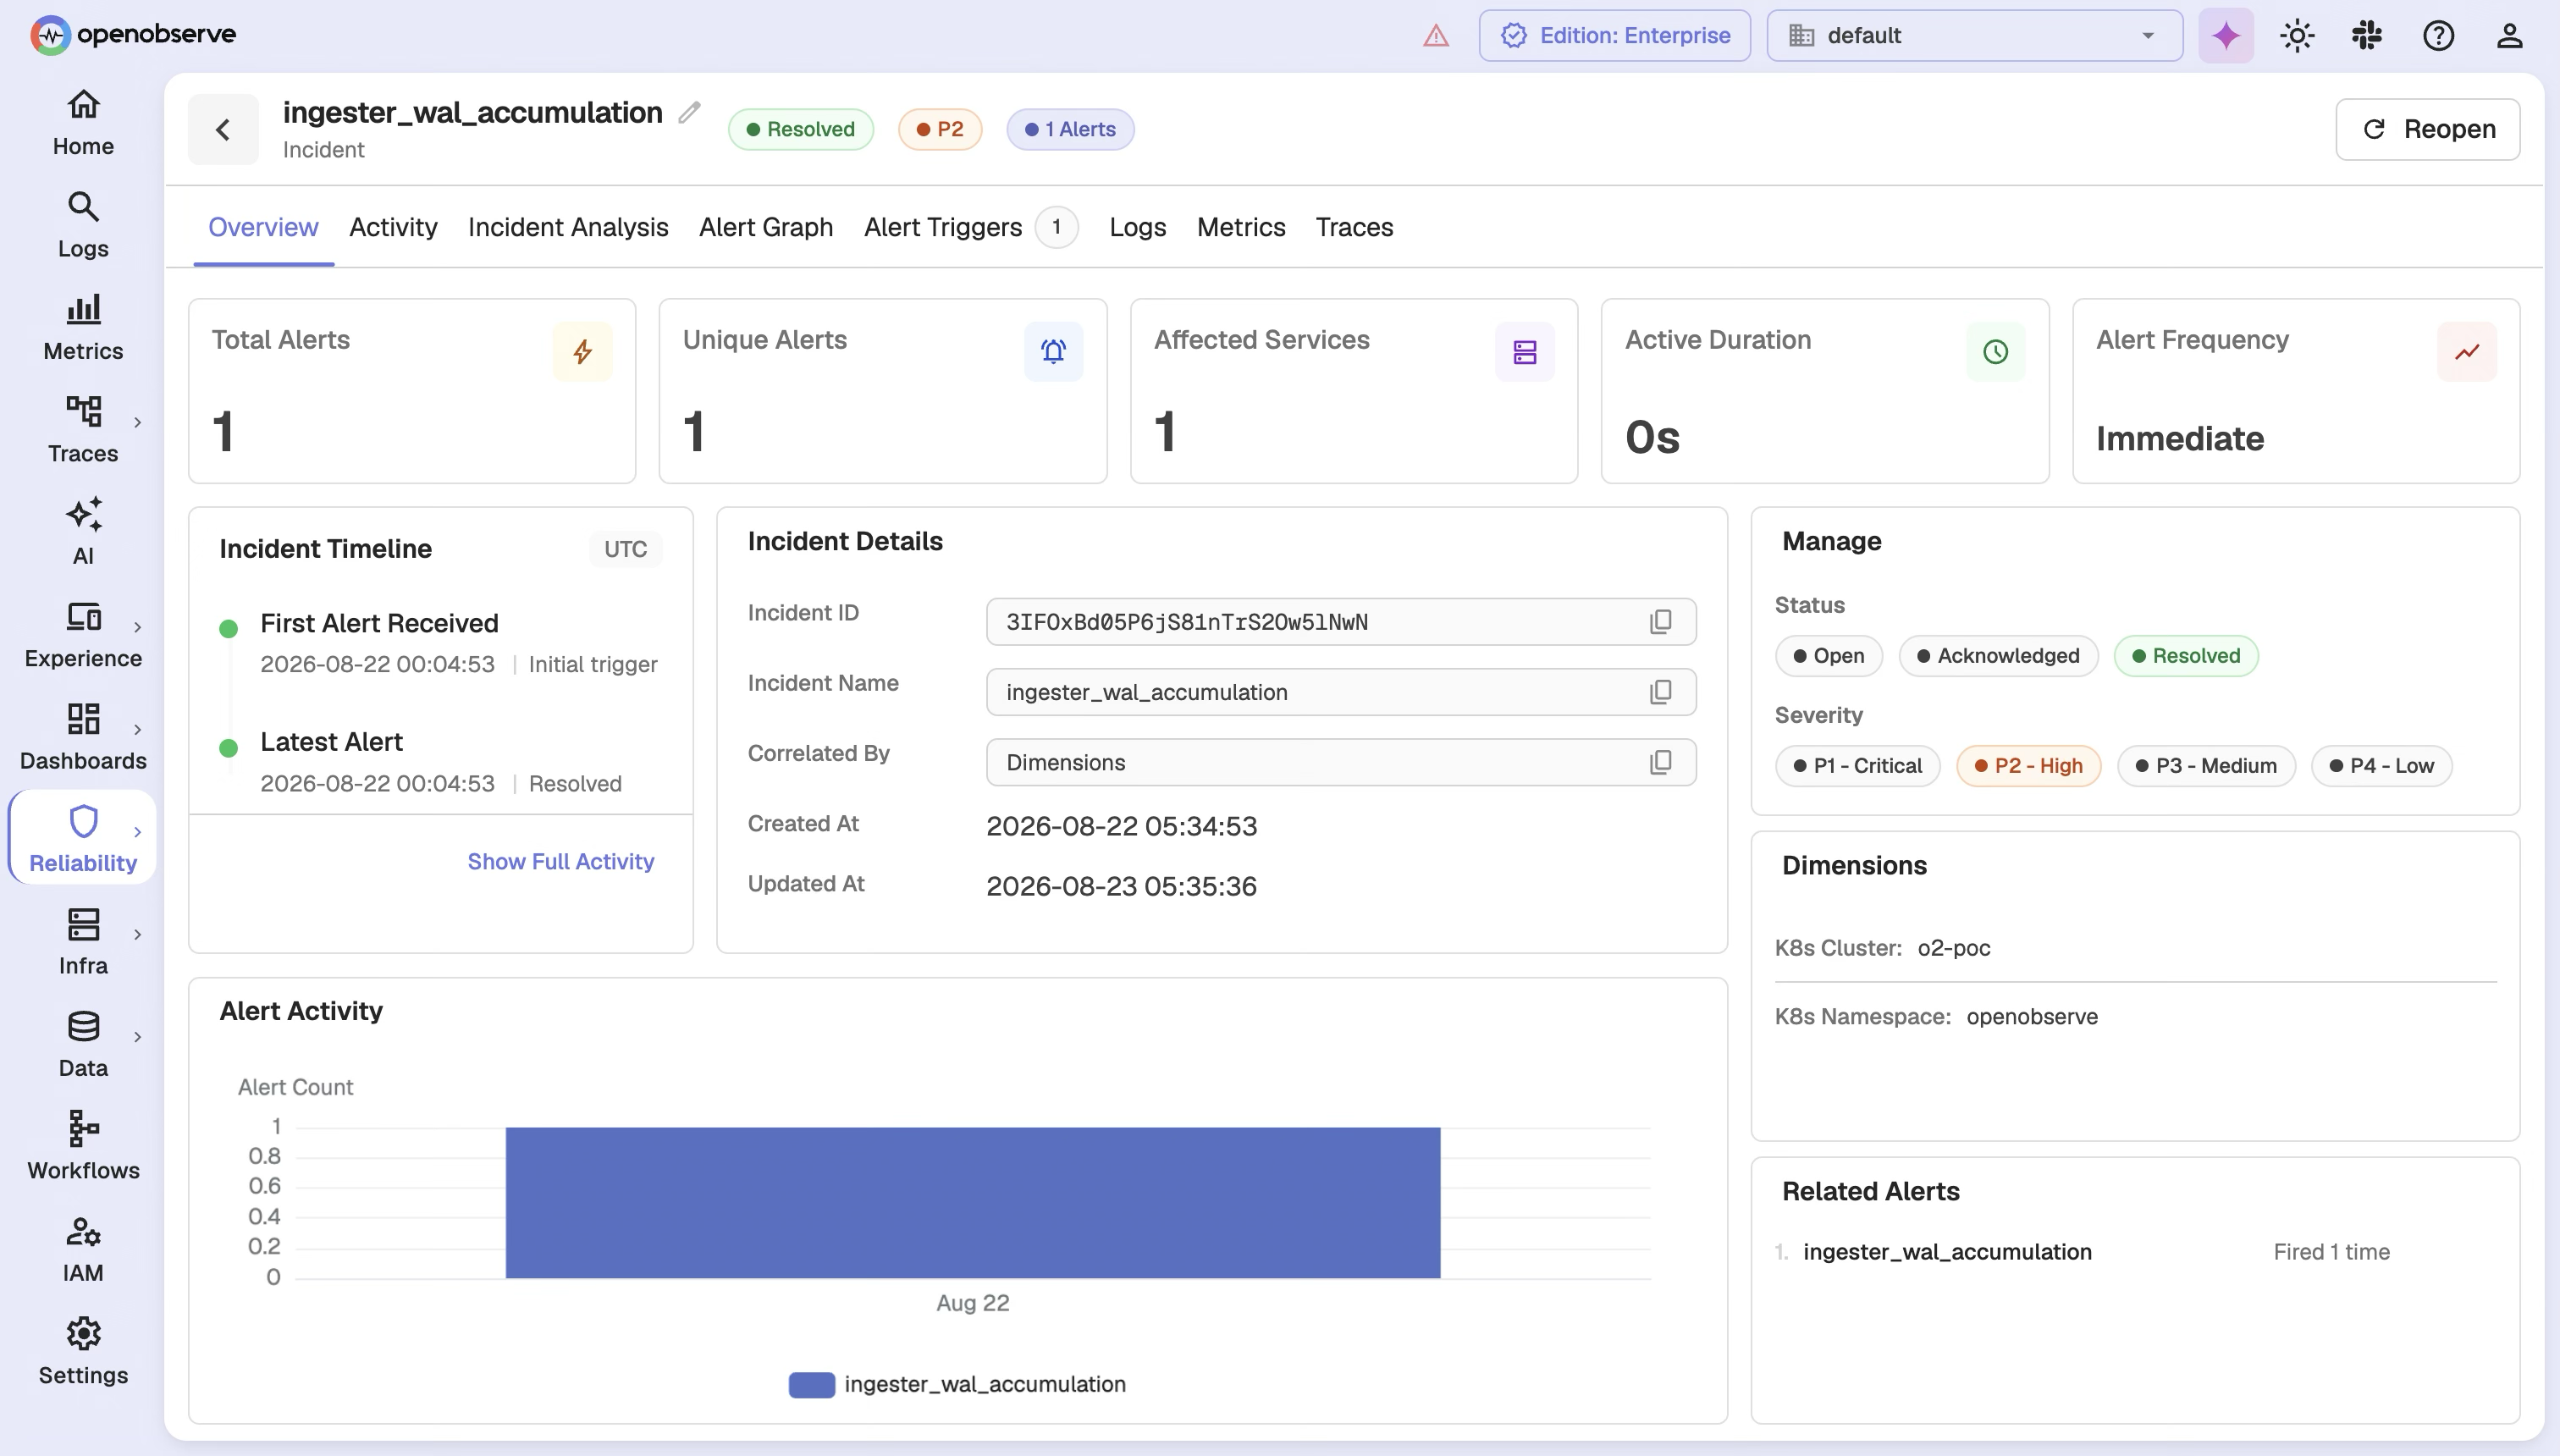Switch to the incident Metrics tab
This screenshot has width=2560, height=1456.
click(1241, 227)
